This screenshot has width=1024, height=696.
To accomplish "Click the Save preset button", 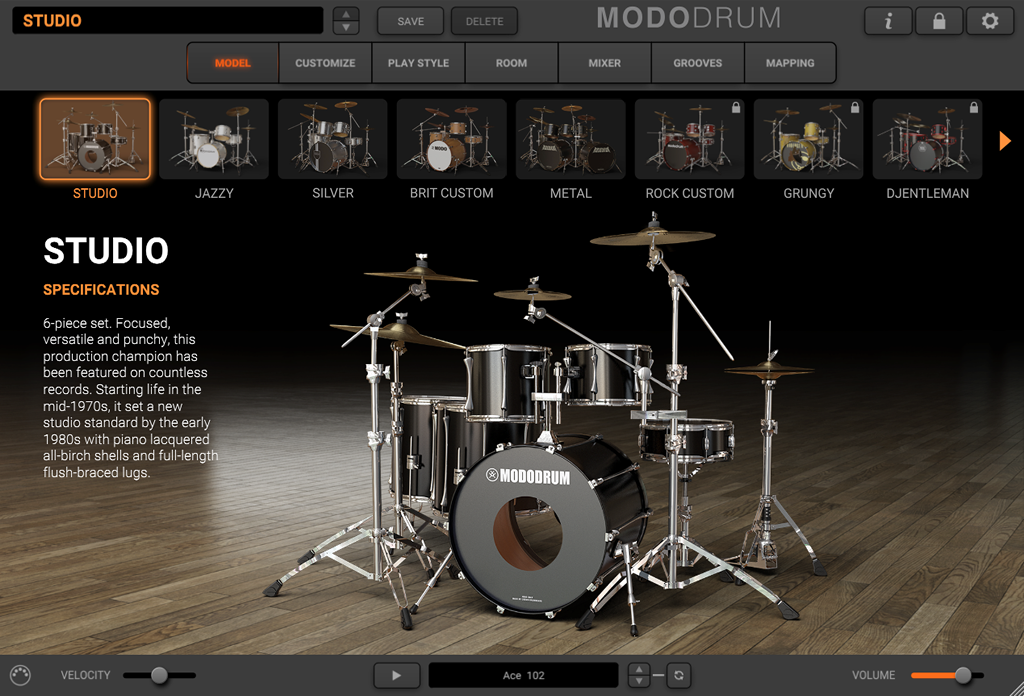I will coord(410,21).
